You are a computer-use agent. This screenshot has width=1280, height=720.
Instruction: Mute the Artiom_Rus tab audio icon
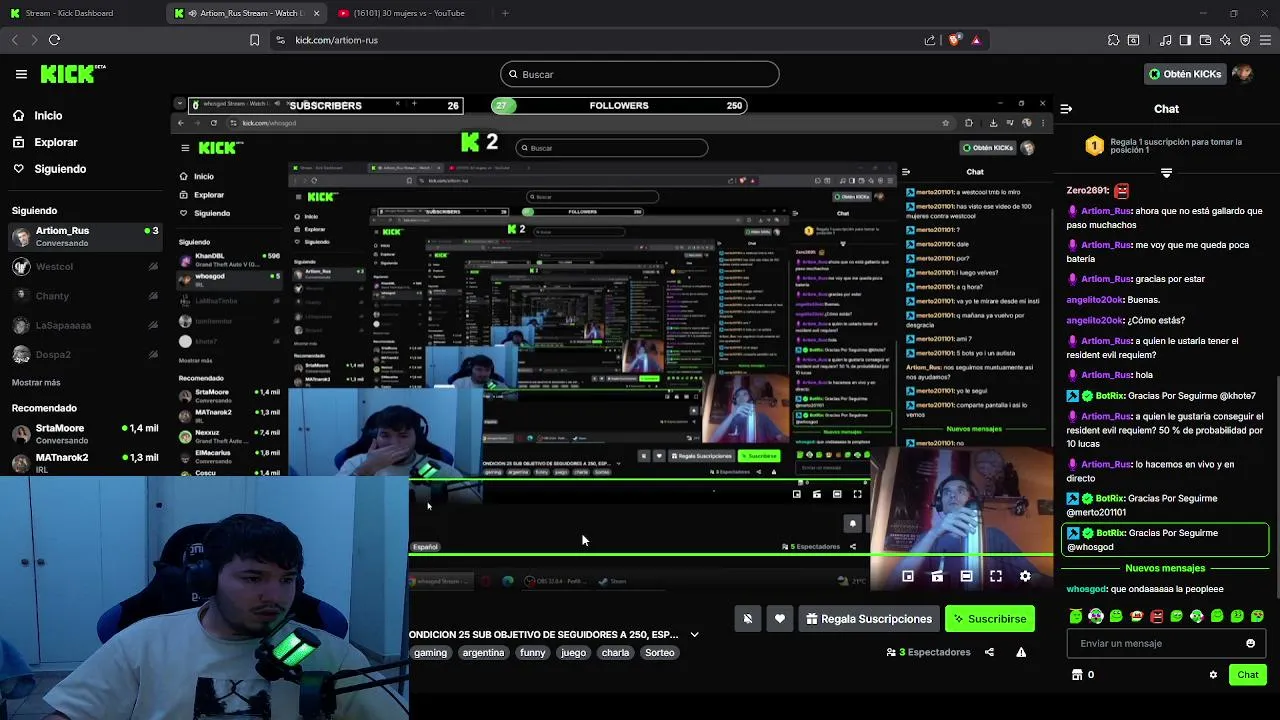191,13
